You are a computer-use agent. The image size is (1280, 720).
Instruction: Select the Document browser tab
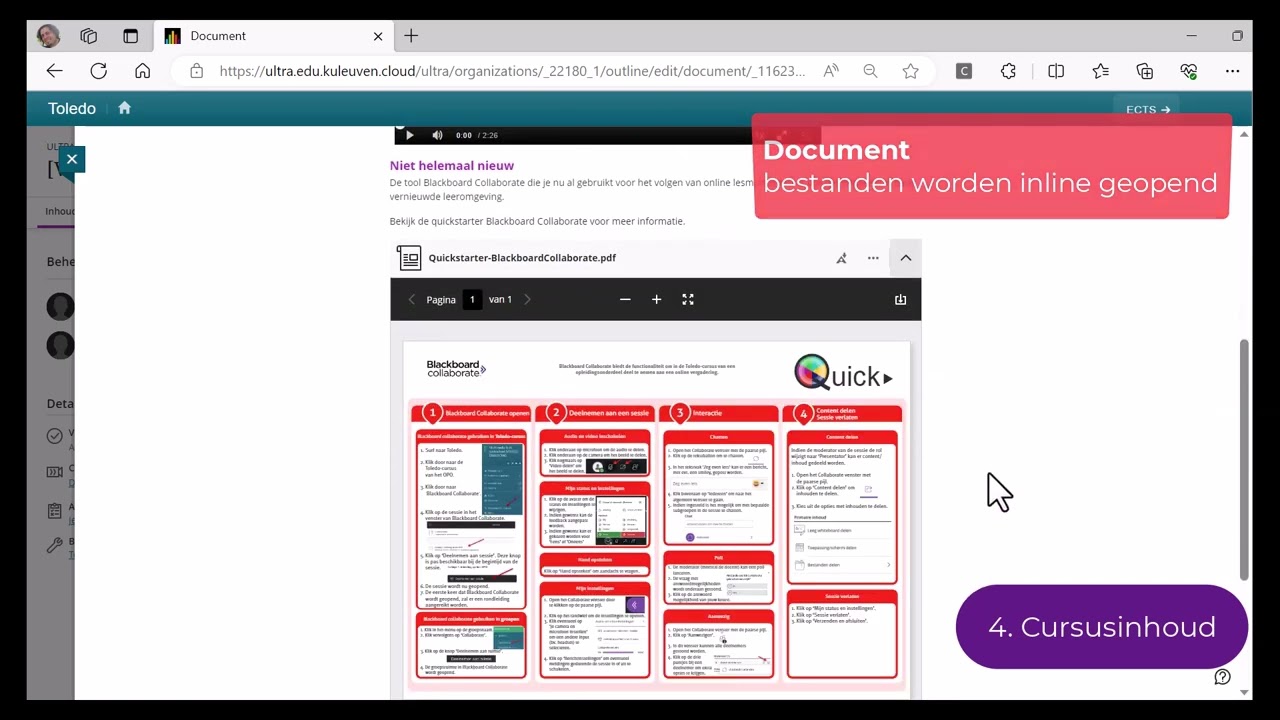(x=272, y=36)
